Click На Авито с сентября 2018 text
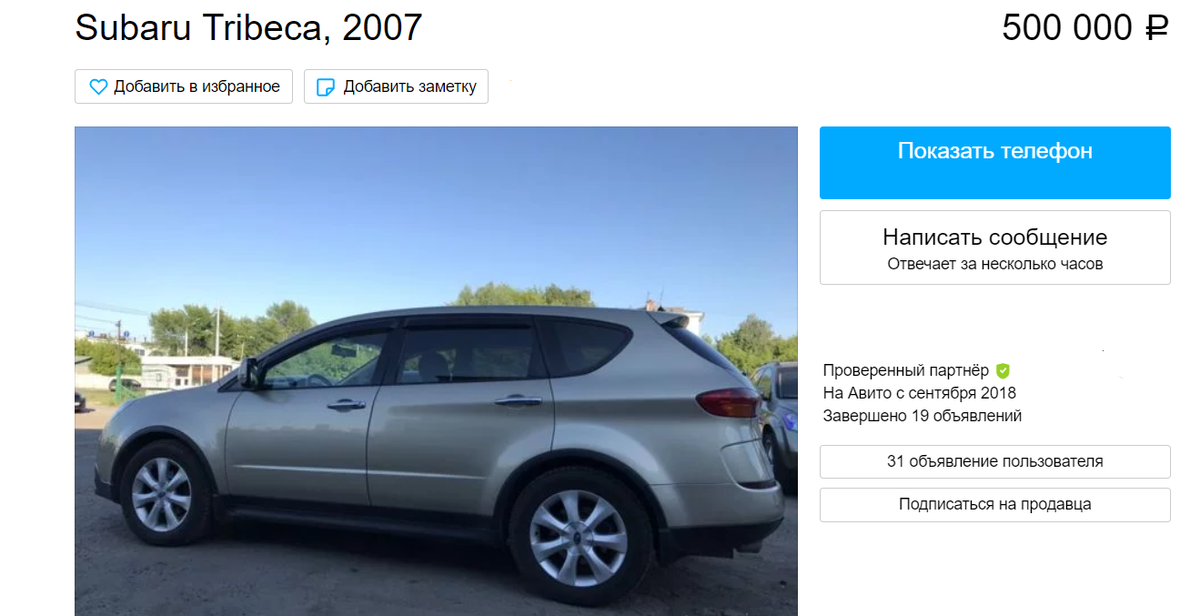 (x=920, y=393)
